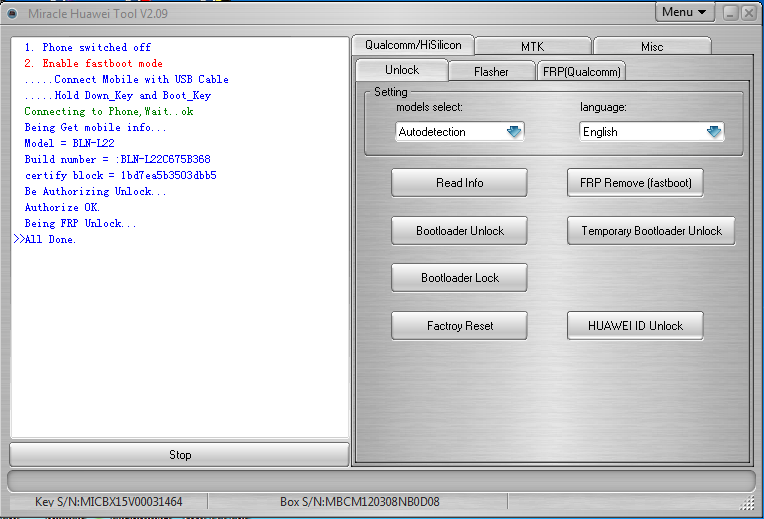The height and width of the screenshot is (519, 764).
Task: Click the Autodetection model field
Action: [459, 132]
